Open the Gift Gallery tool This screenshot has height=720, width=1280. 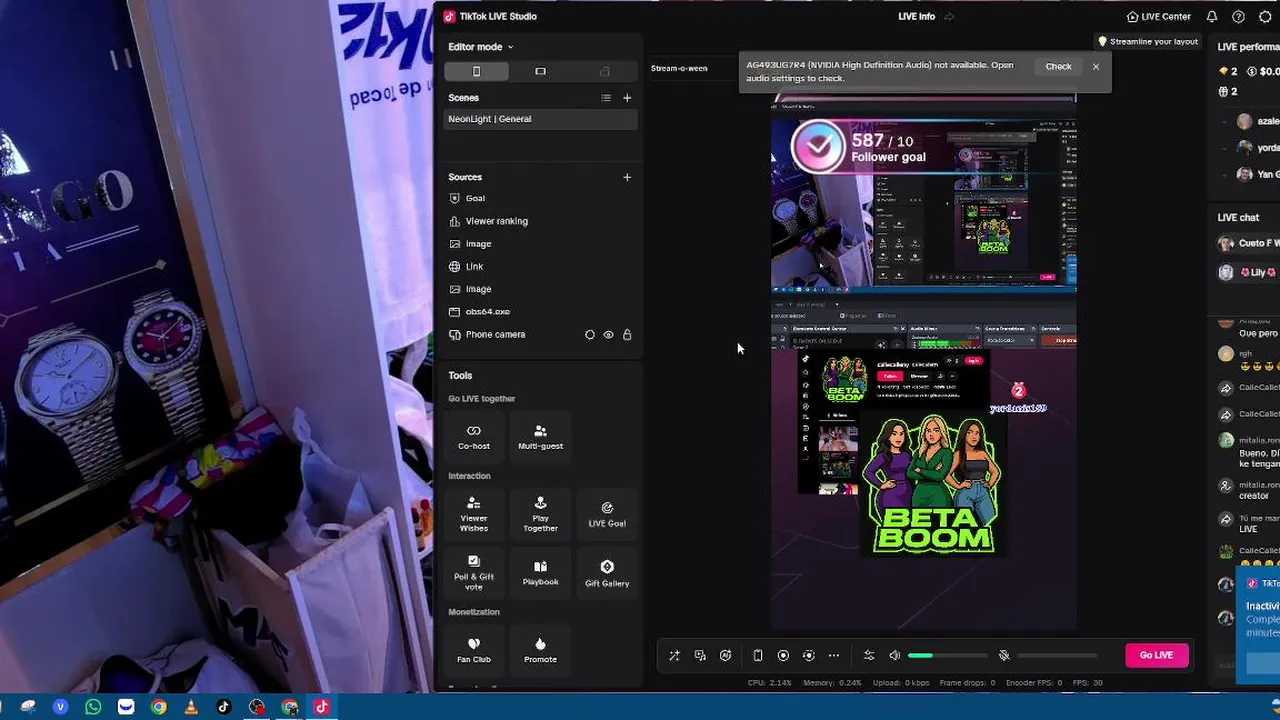[607, 573]
